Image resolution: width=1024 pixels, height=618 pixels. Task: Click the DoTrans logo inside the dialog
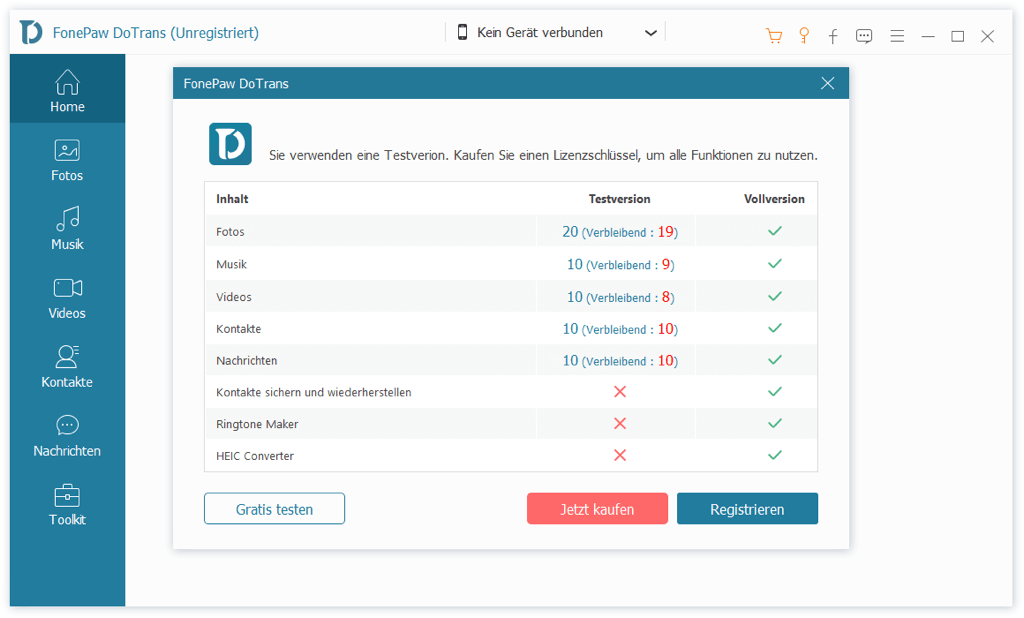(x=231, y=144)
